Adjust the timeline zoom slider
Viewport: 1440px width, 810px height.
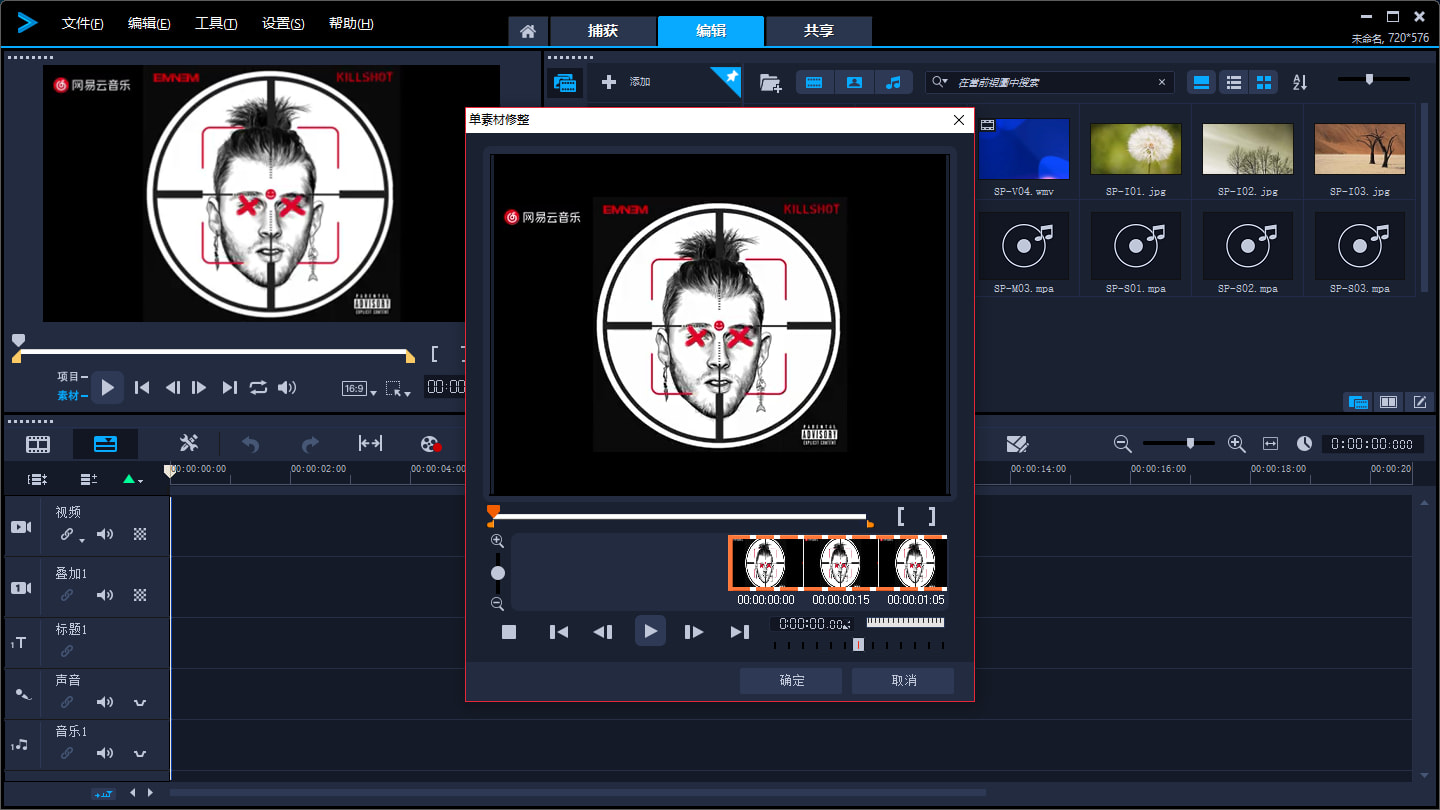[1179, 443]
